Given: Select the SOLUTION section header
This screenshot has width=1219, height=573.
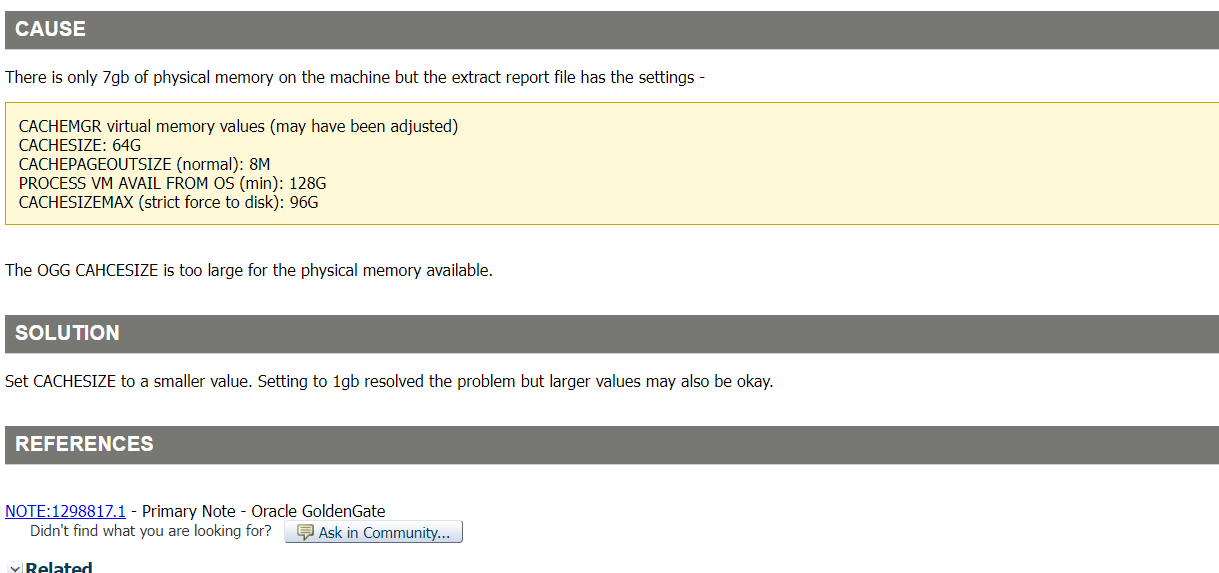Looking at the screenshot, I should [x=612, y=334].
